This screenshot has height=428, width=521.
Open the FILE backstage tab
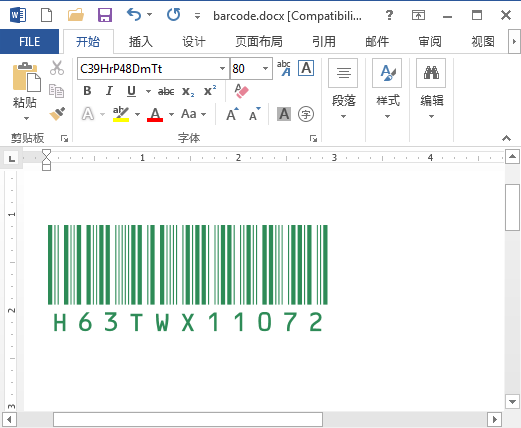pos(29,42)
